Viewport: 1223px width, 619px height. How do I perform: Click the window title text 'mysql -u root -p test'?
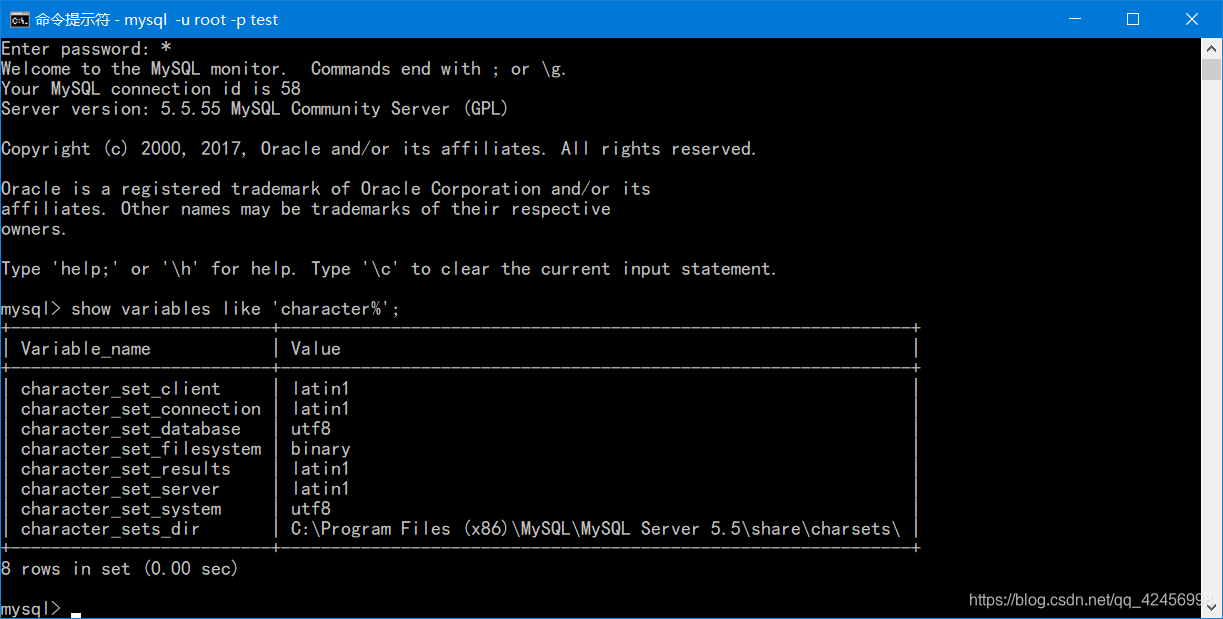point(201,19)
